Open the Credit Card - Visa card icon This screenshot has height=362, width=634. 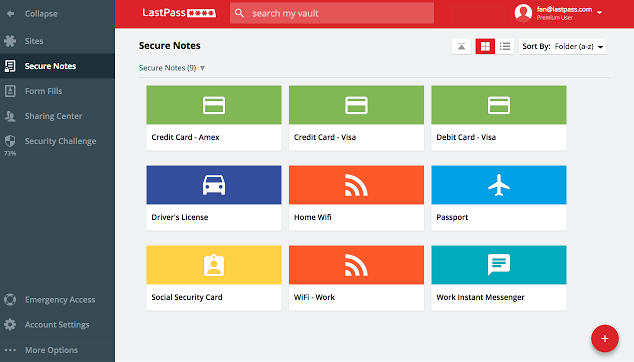(x=356, y=105)
